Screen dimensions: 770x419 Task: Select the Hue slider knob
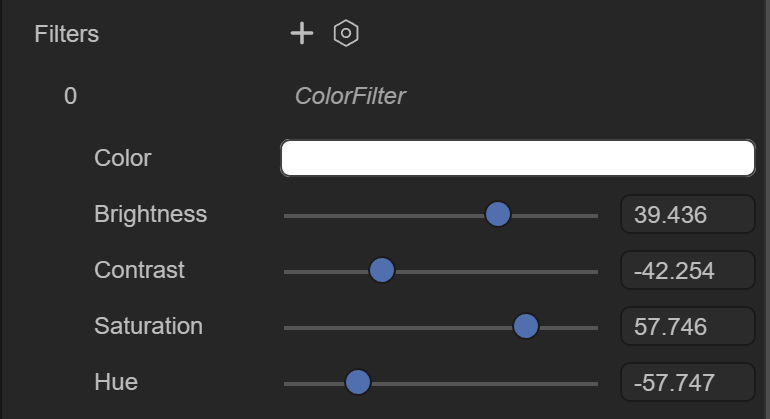coord(358,382)
